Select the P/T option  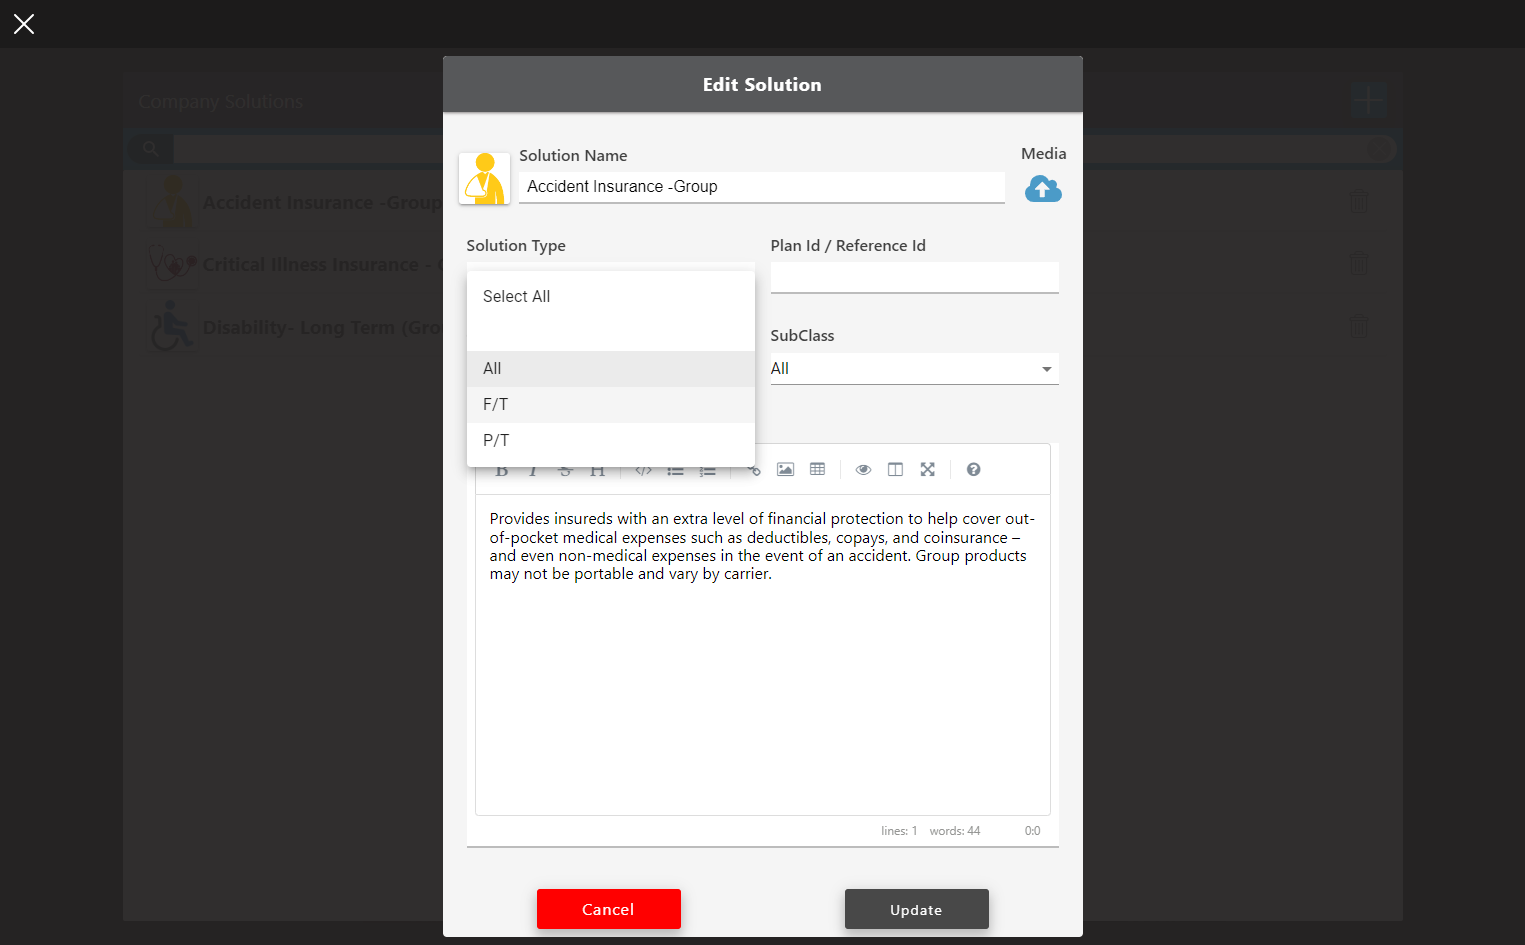[611, 440]
